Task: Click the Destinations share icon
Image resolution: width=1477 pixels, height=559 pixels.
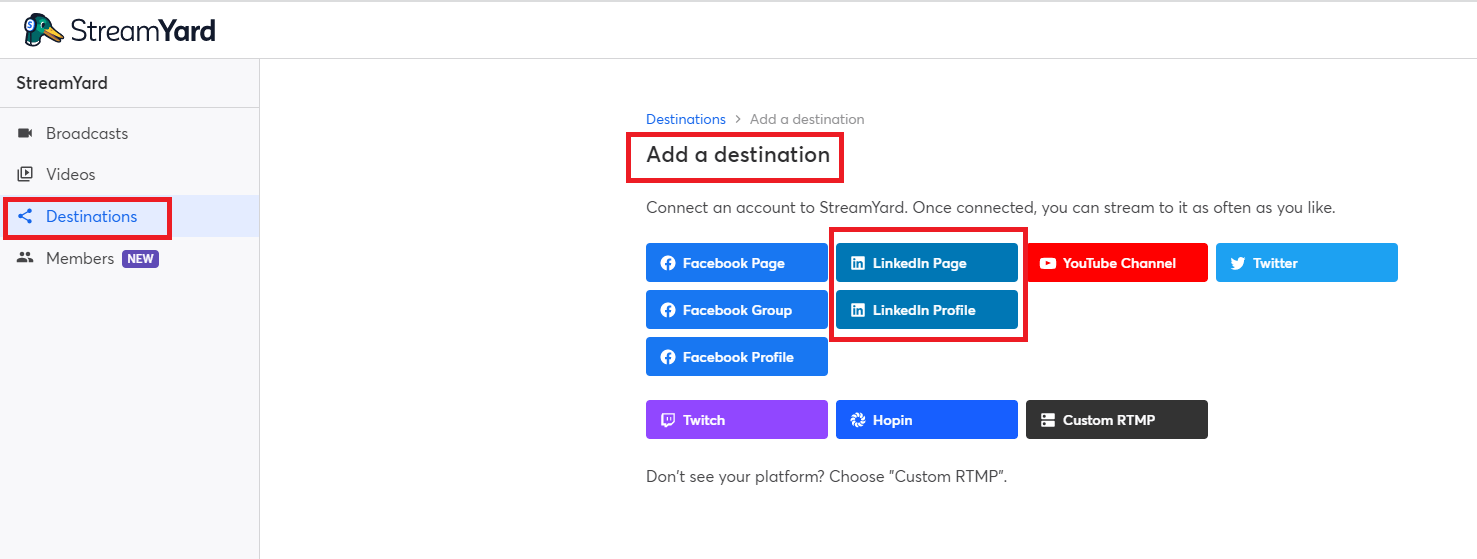Action: 26,216
